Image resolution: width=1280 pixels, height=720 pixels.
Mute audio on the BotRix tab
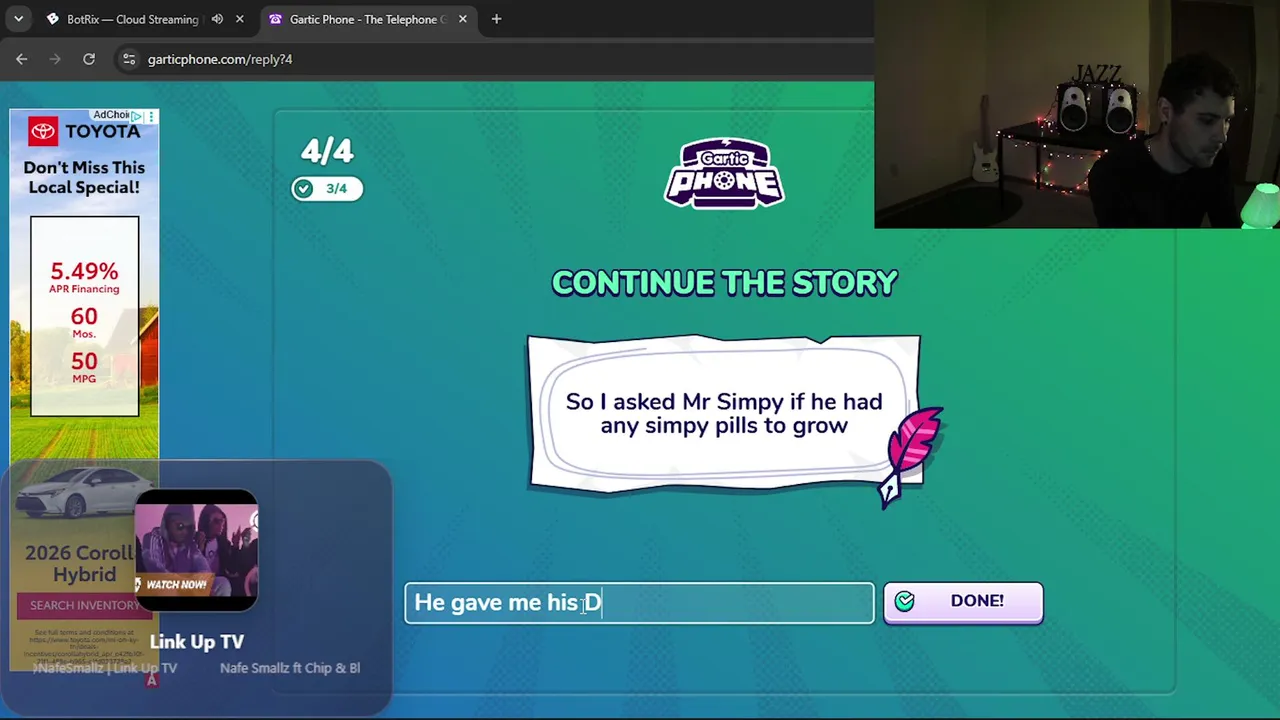(x=217, y=19)
